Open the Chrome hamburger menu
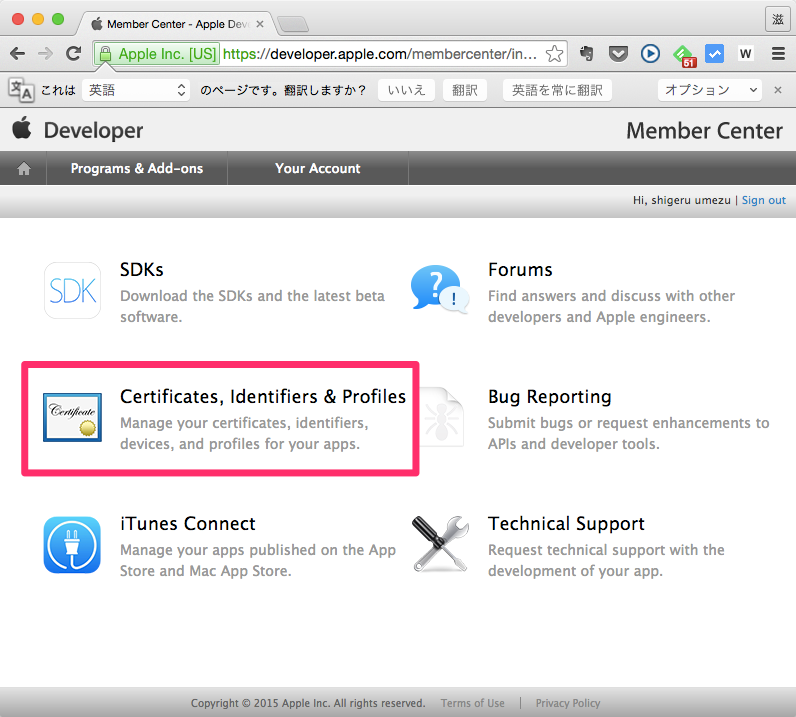This screenshot has height=717, width=796. point(778,54)
